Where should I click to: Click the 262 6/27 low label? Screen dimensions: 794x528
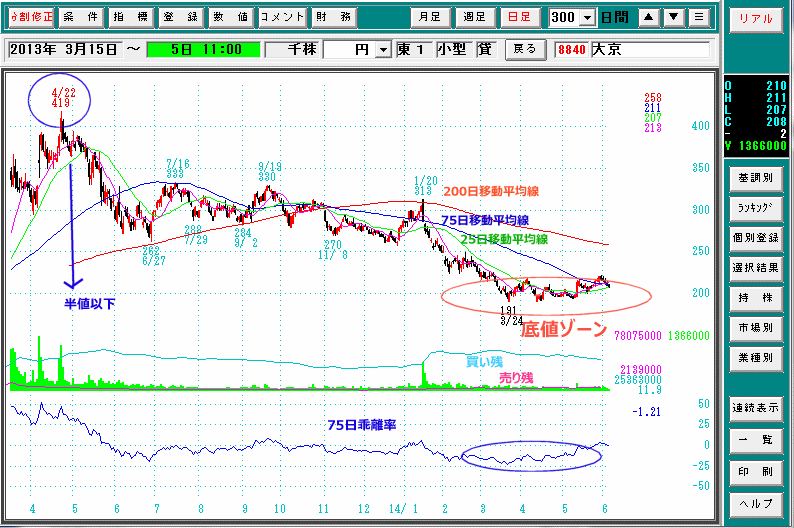click(153, 256)
